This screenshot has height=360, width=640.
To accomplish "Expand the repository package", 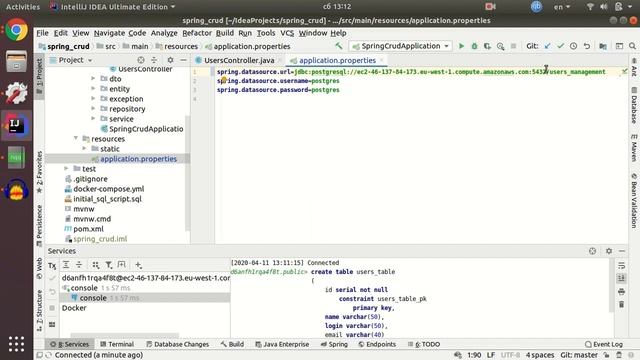I will pos(93,109).
